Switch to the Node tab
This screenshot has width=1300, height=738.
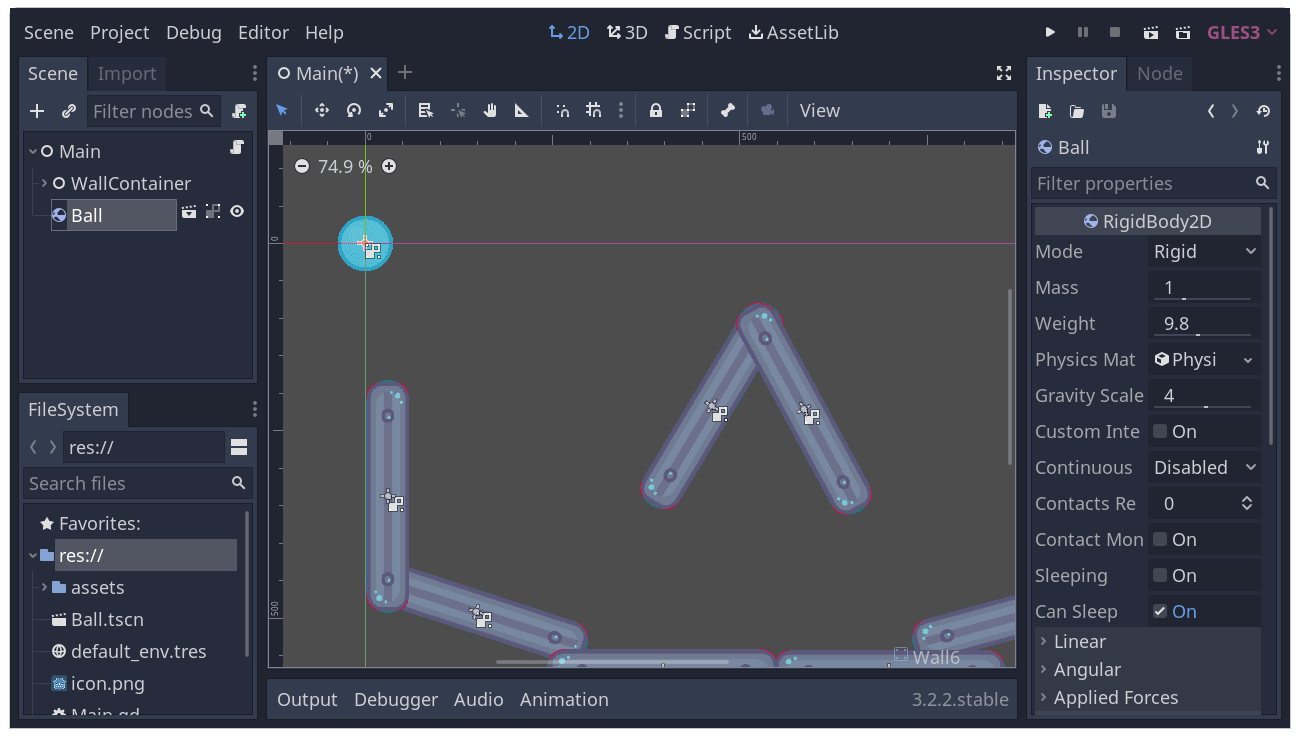(1159, 74)
